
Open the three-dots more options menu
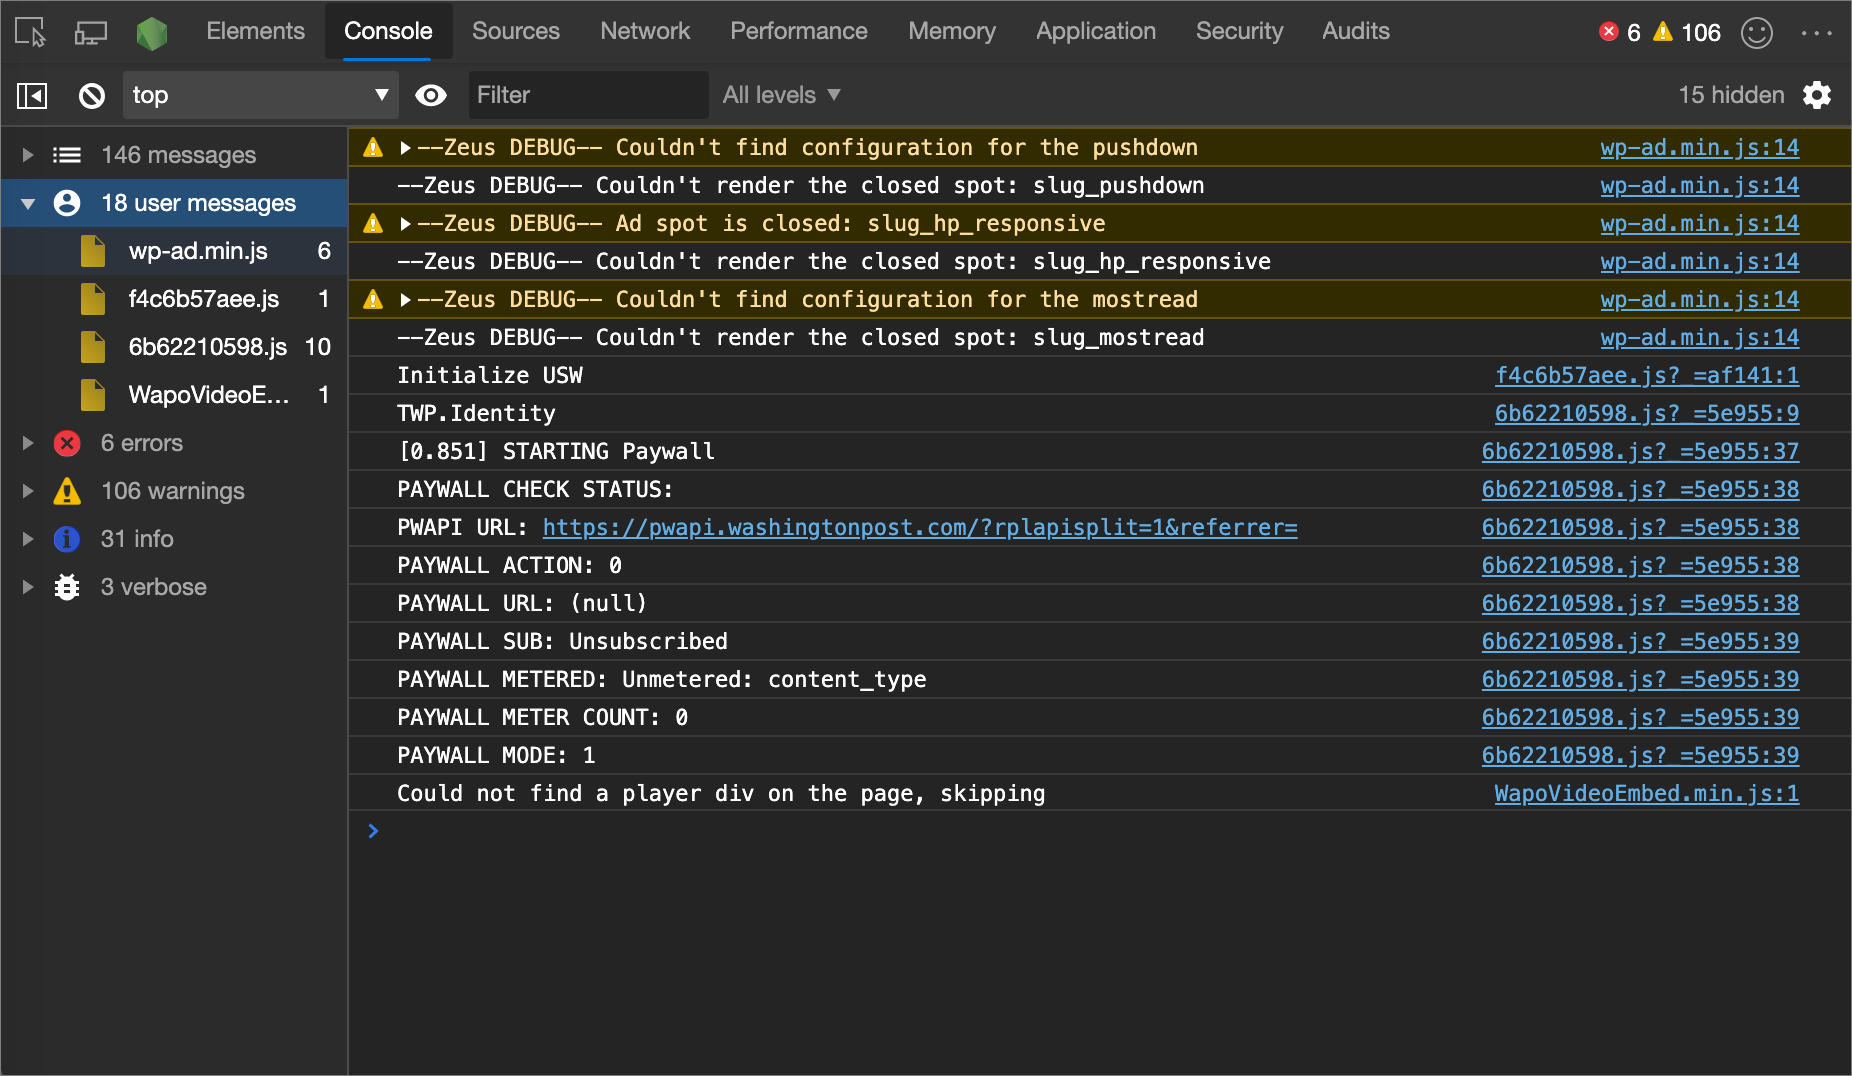tap(1816, 32)
